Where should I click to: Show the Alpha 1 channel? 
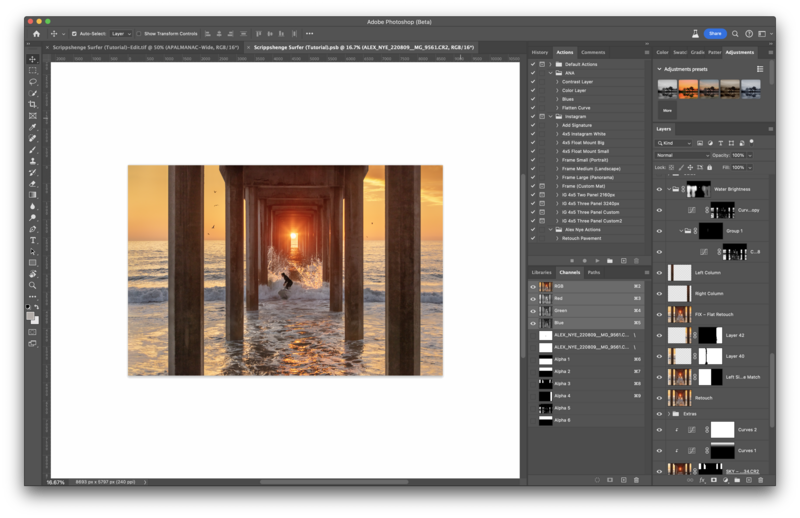pyautogui.click(x=533, y=360)
